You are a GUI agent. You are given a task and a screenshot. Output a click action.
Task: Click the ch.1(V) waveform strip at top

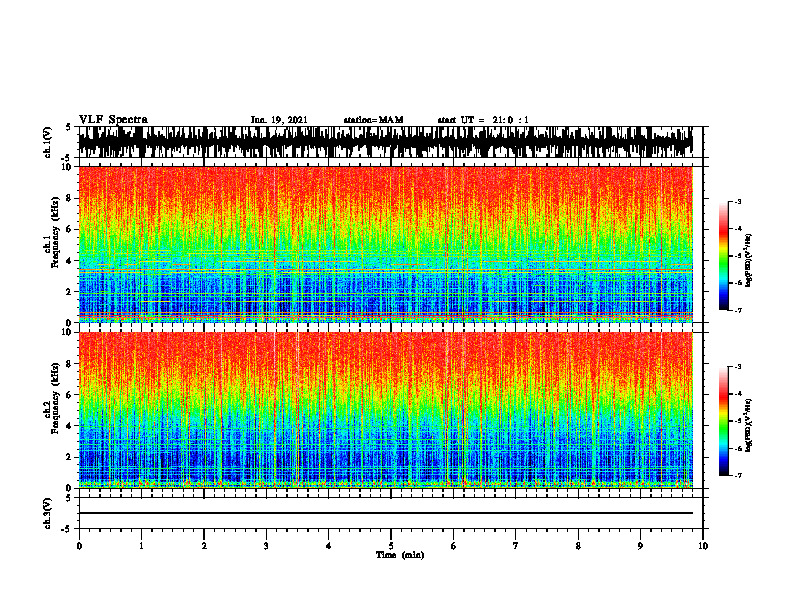(386, 142)
